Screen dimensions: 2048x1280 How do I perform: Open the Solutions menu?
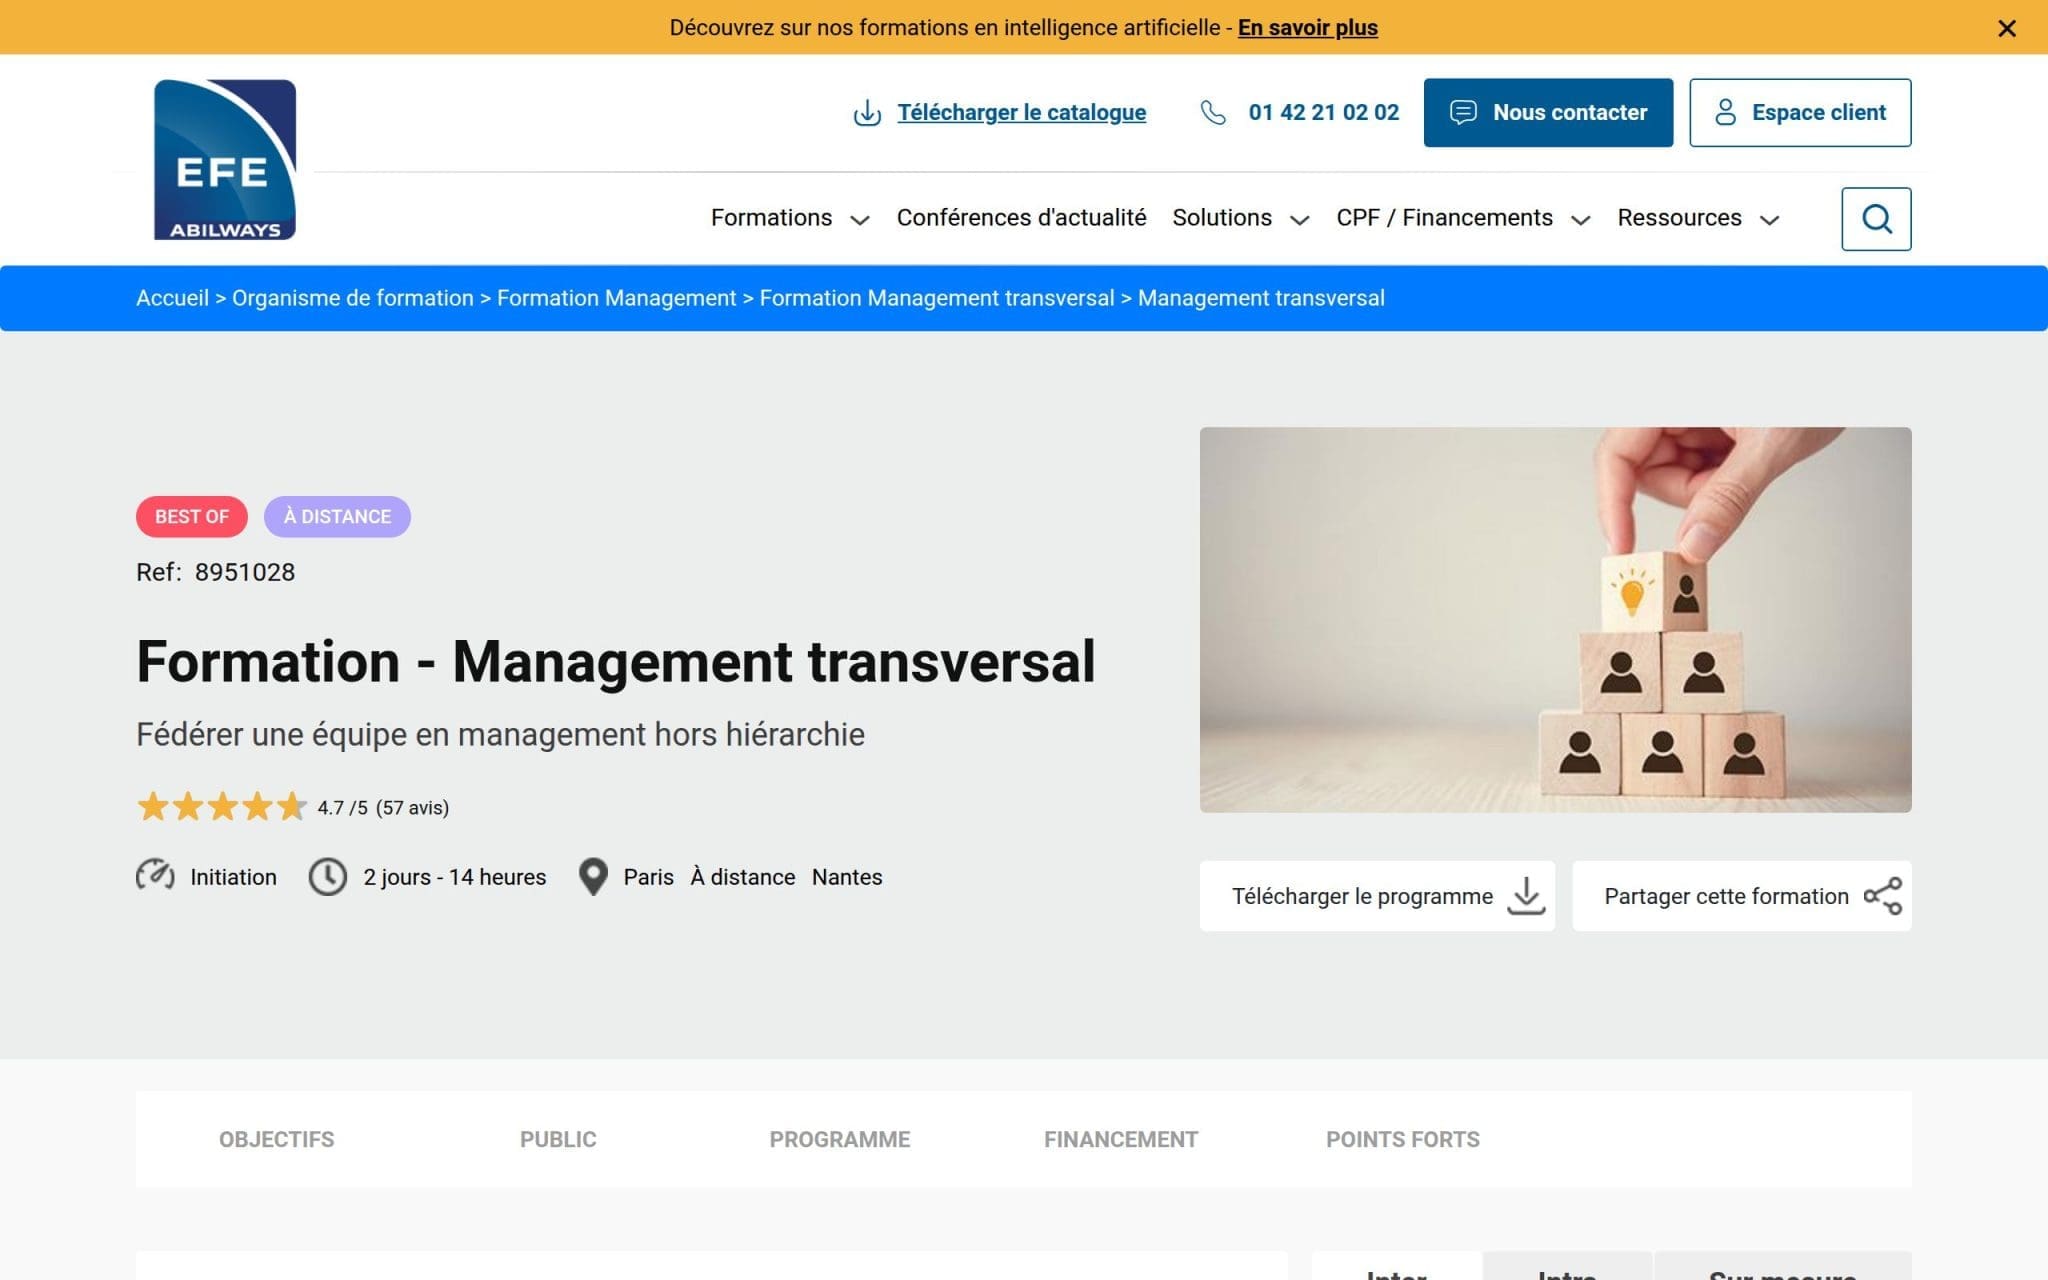click(x=1221, y=218)
